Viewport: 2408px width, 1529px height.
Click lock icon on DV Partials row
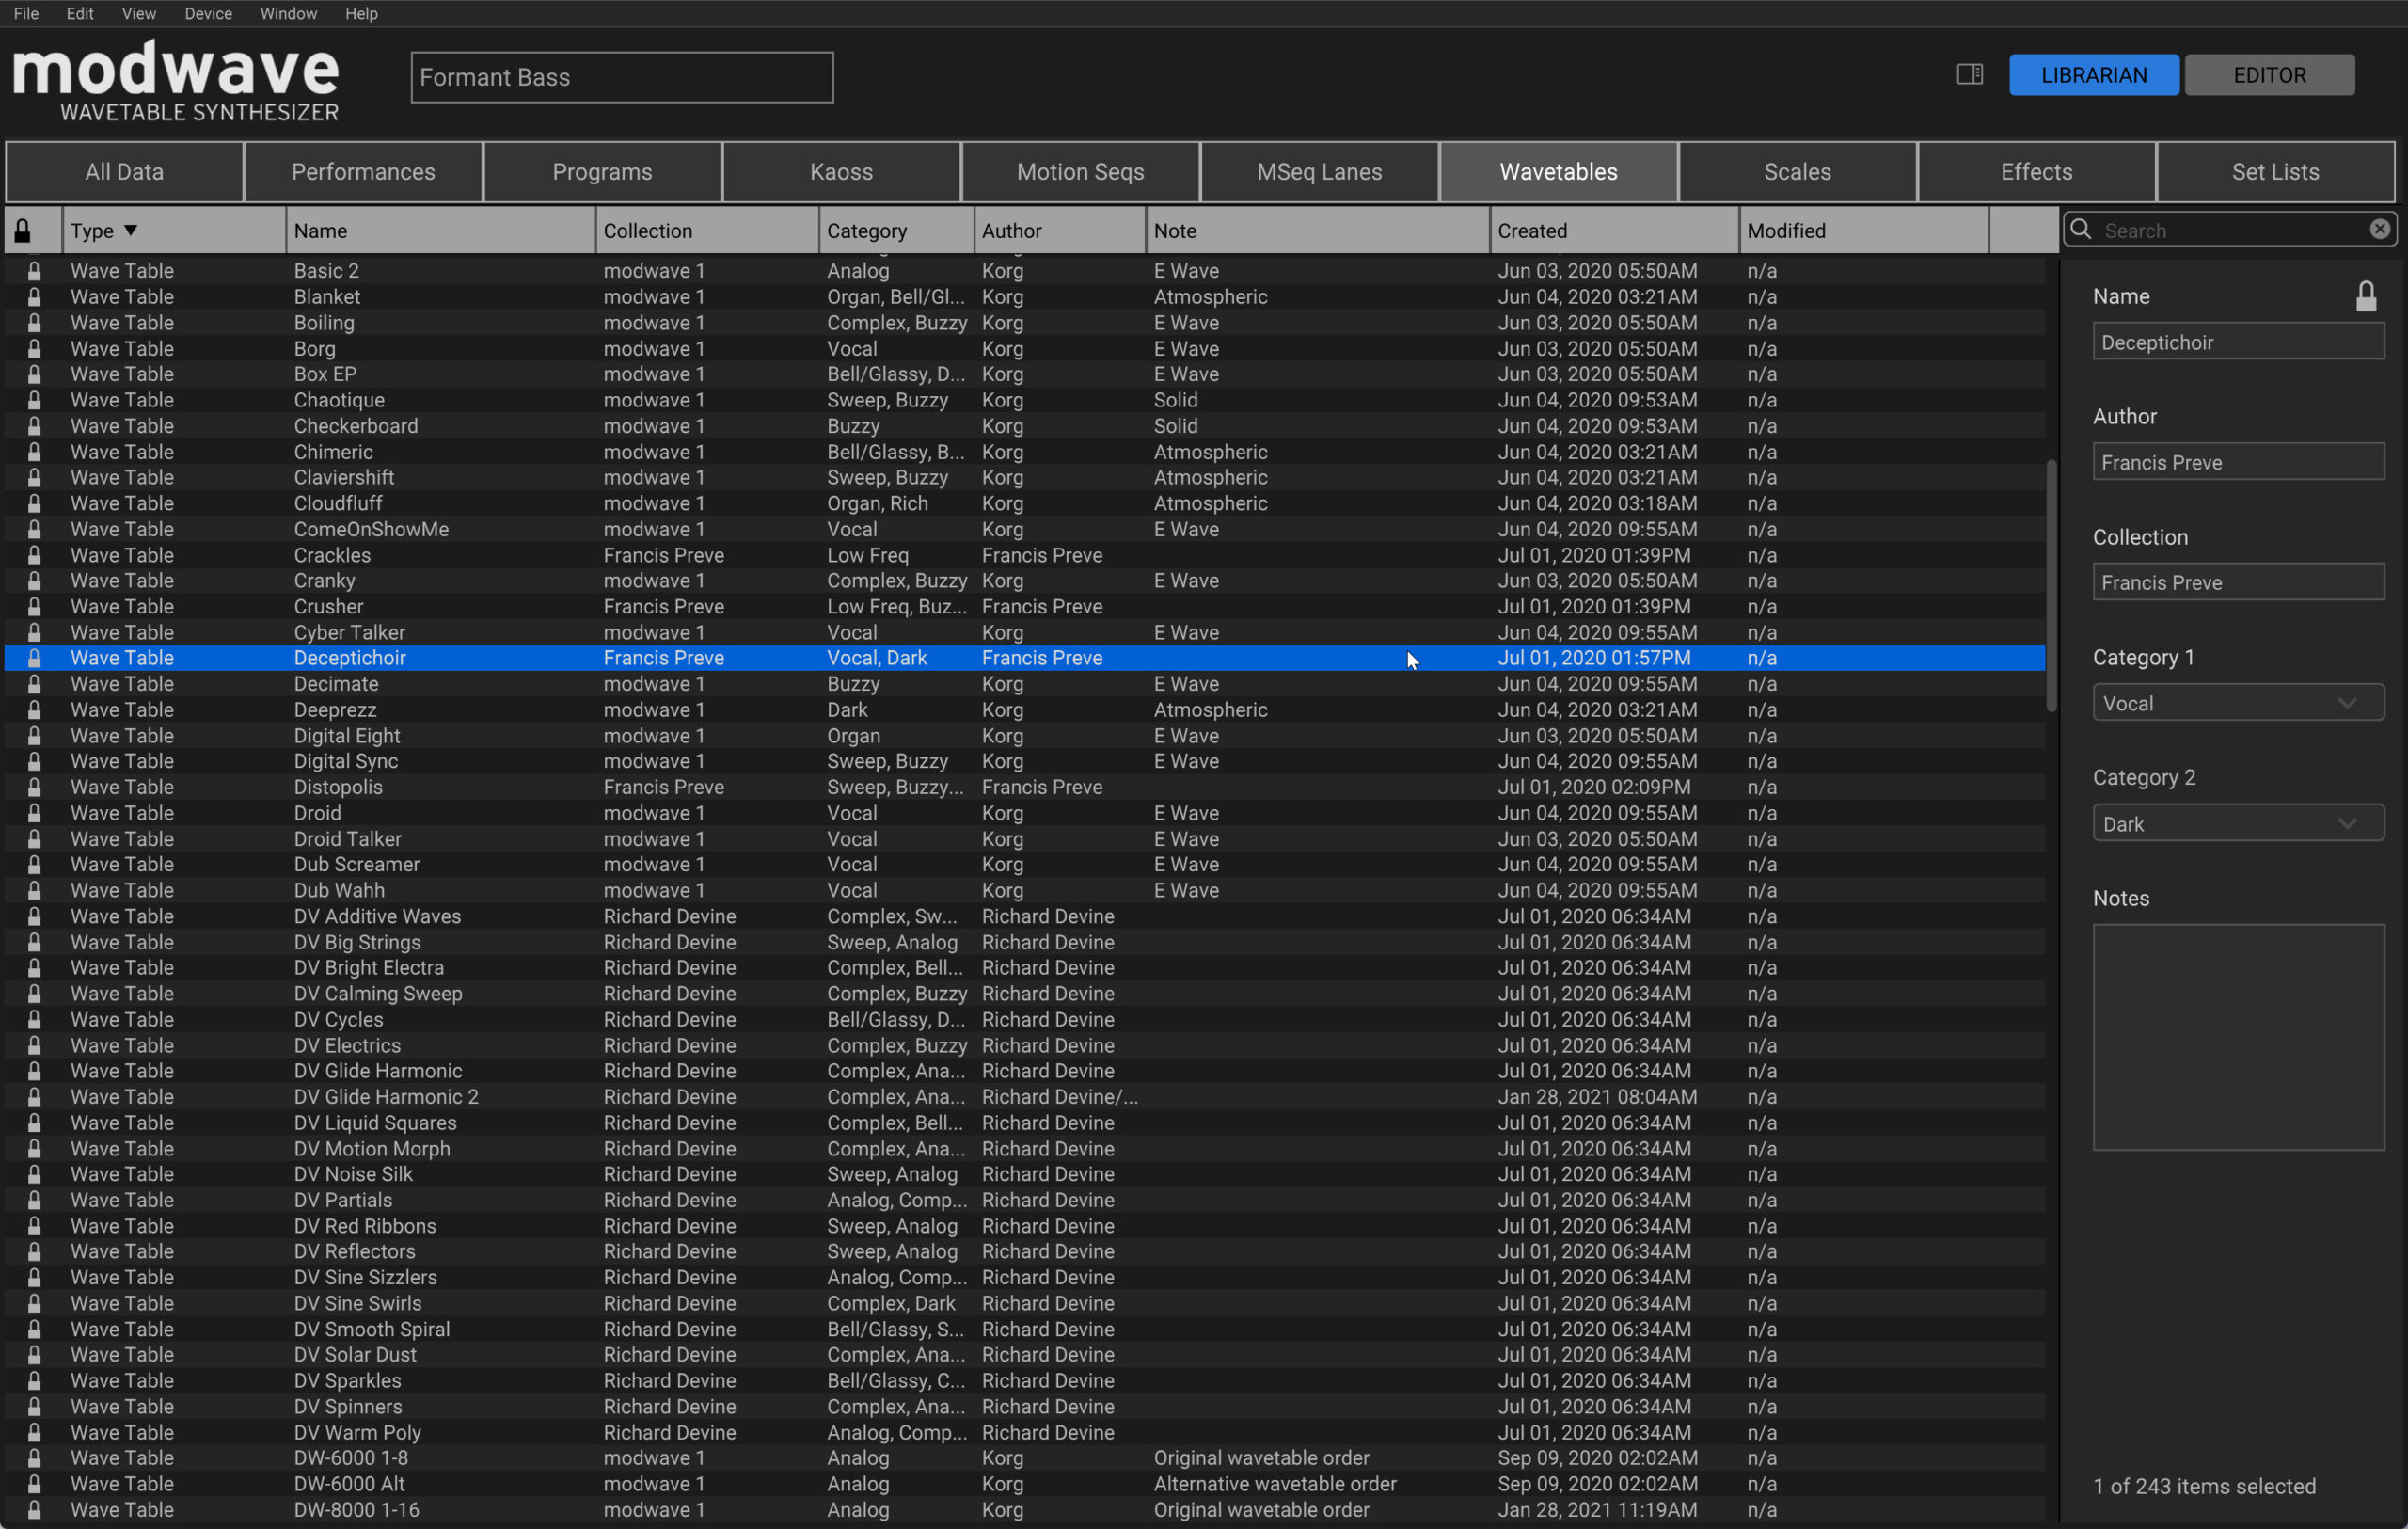coord(34,1200)
